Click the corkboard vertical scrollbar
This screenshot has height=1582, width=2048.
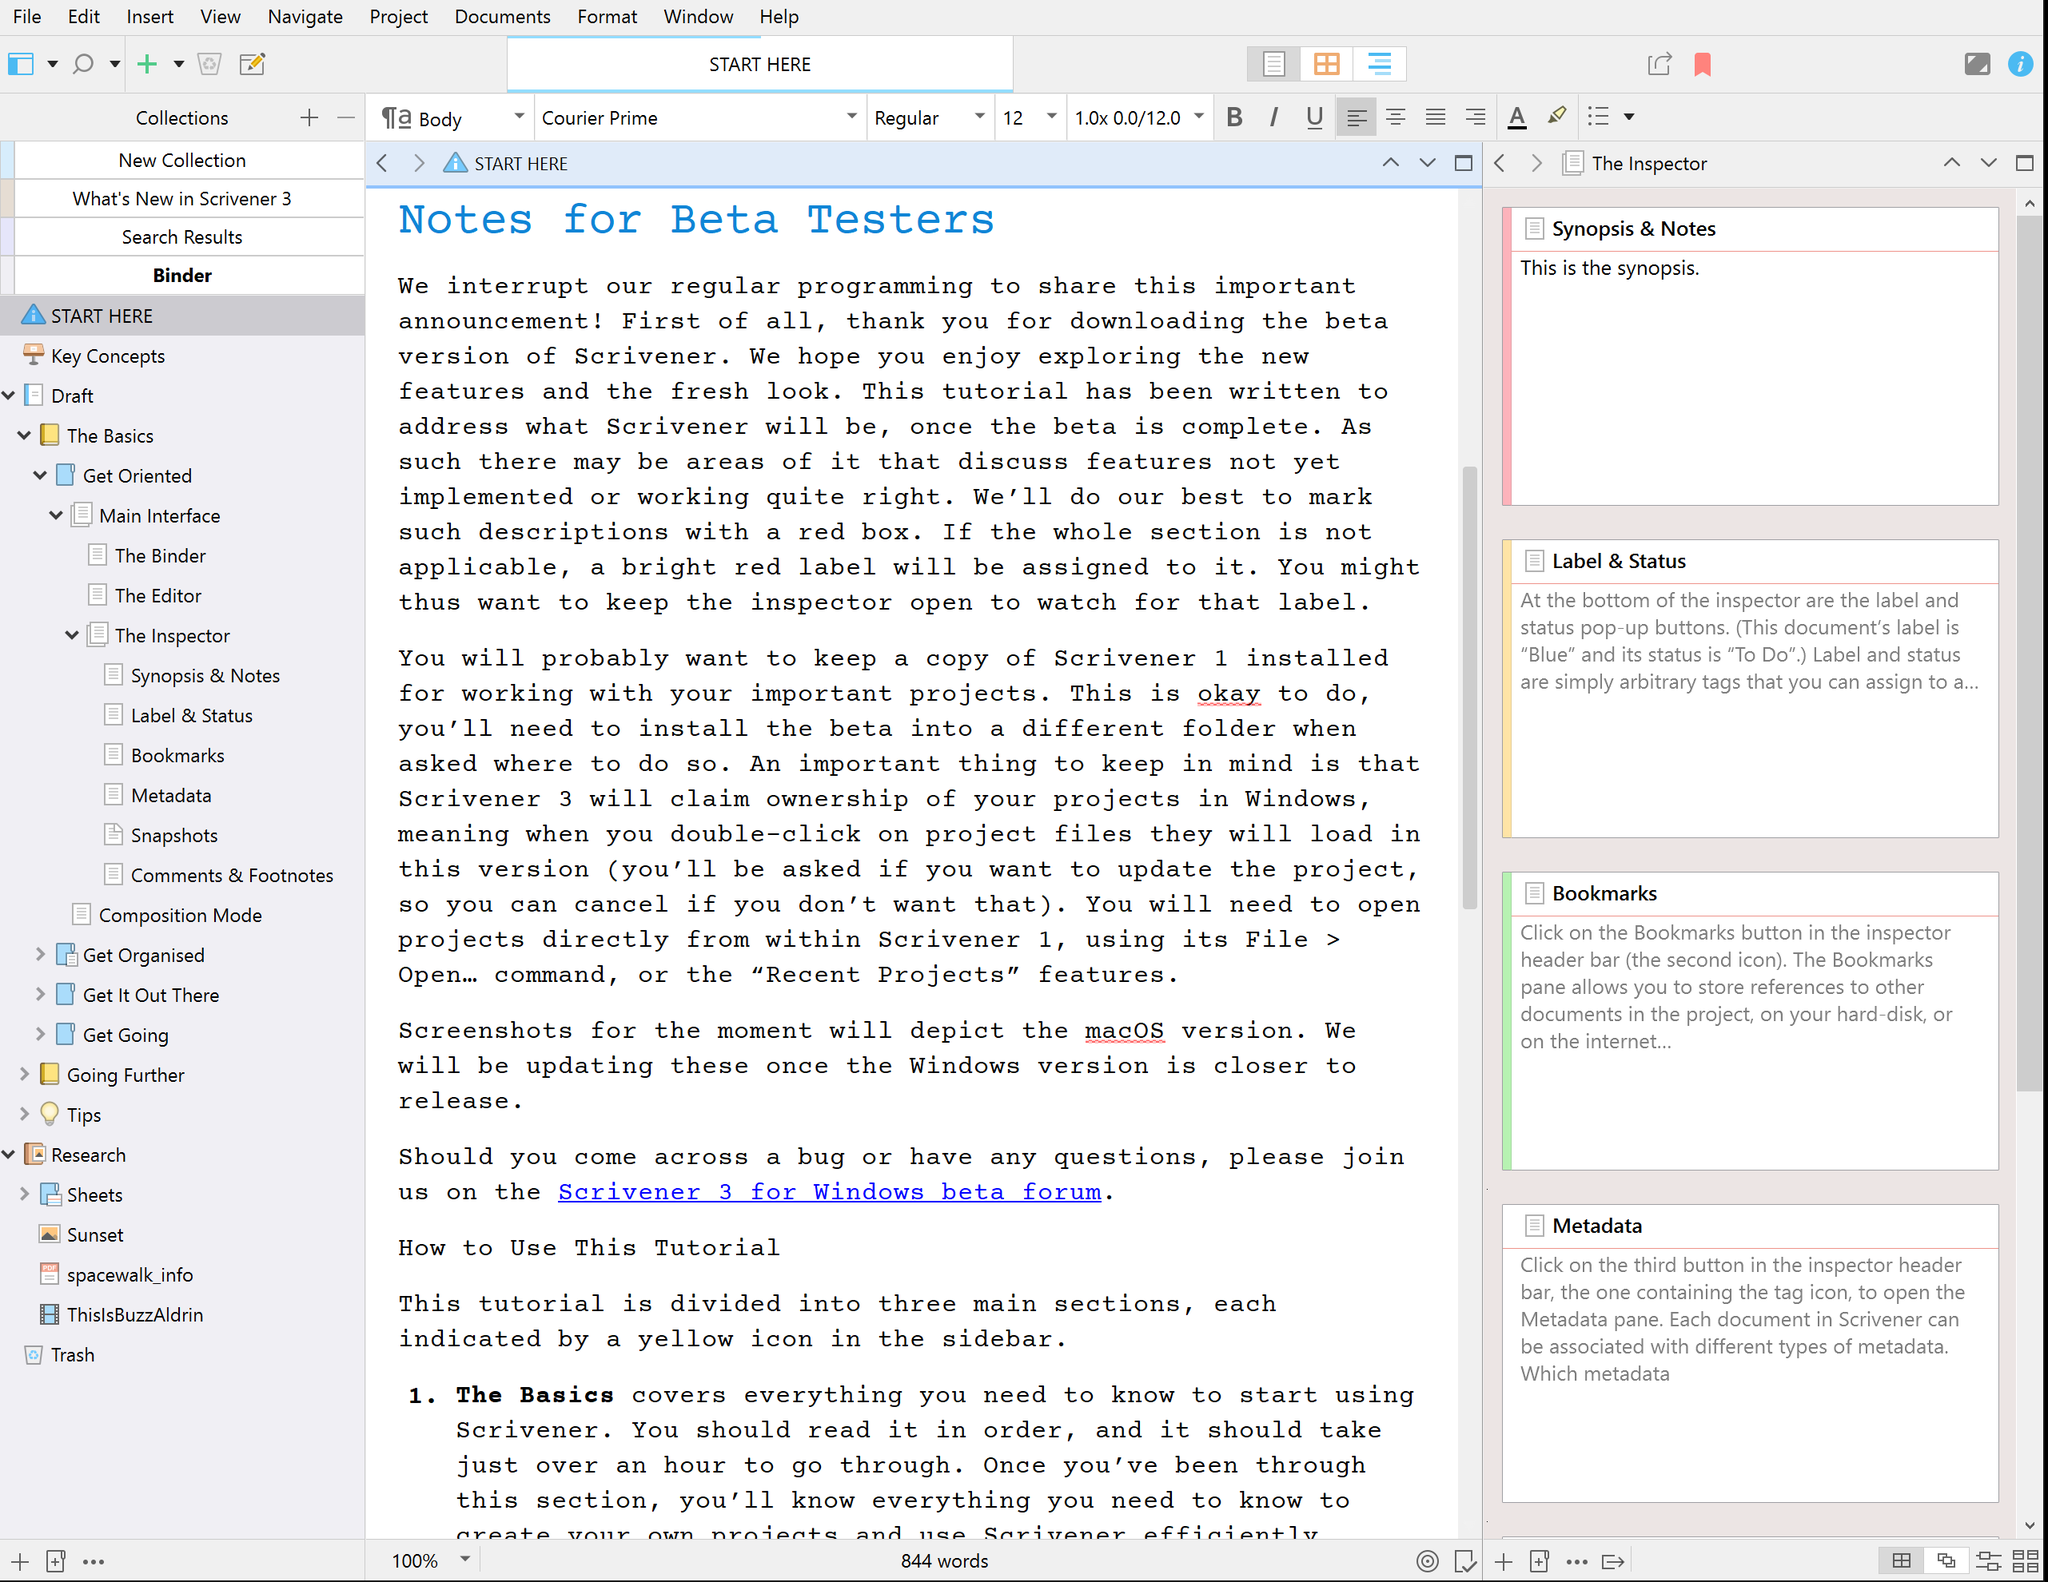[2030, 655]
